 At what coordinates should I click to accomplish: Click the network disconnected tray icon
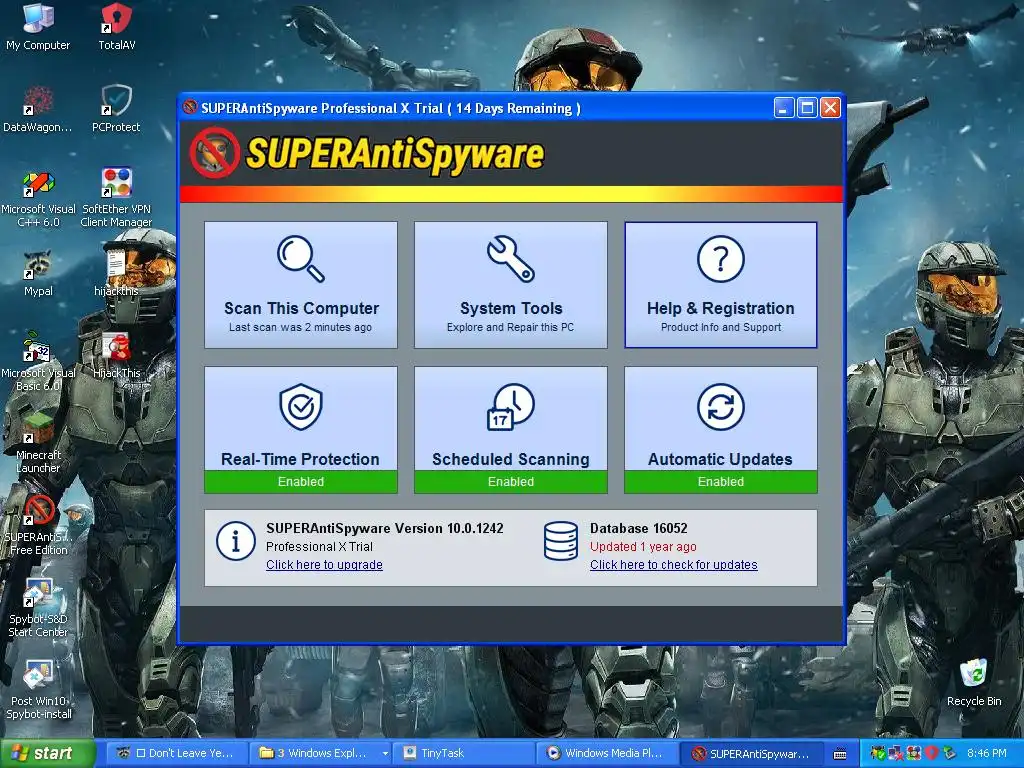click(895, 753)
